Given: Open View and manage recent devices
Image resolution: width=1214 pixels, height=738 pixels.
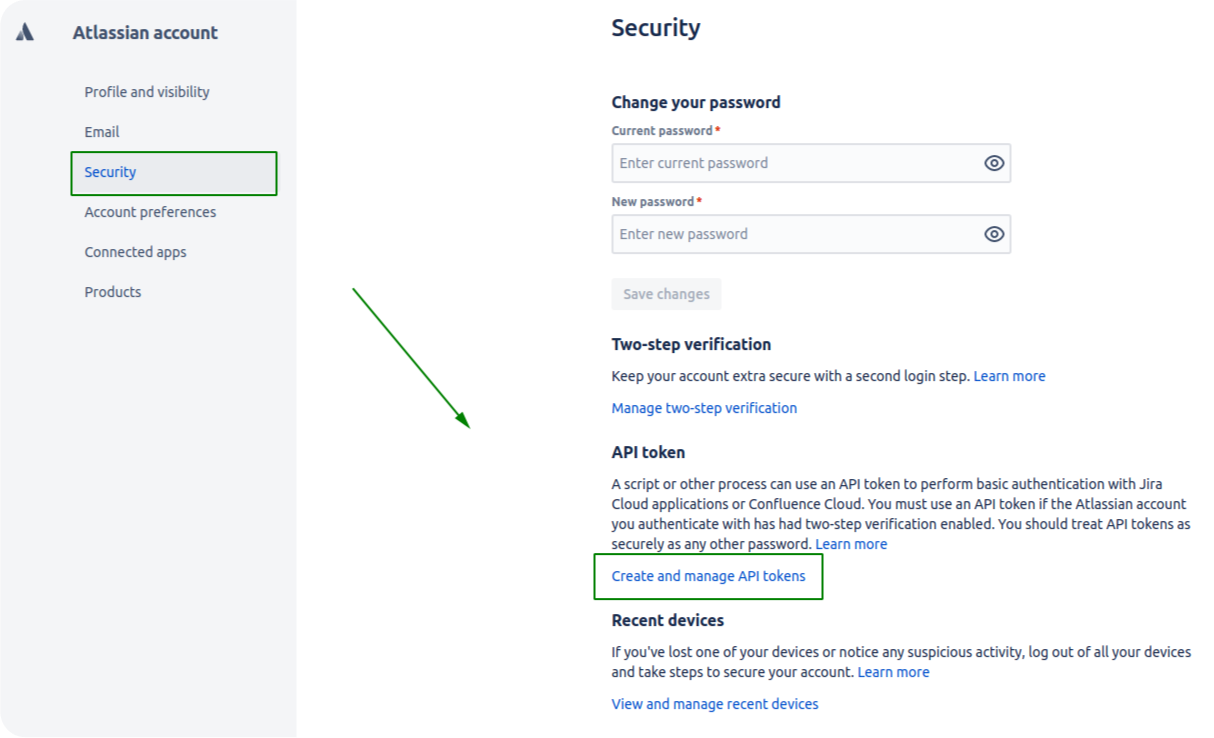Looking at the screenshot, I should click(x=715, y=703).
